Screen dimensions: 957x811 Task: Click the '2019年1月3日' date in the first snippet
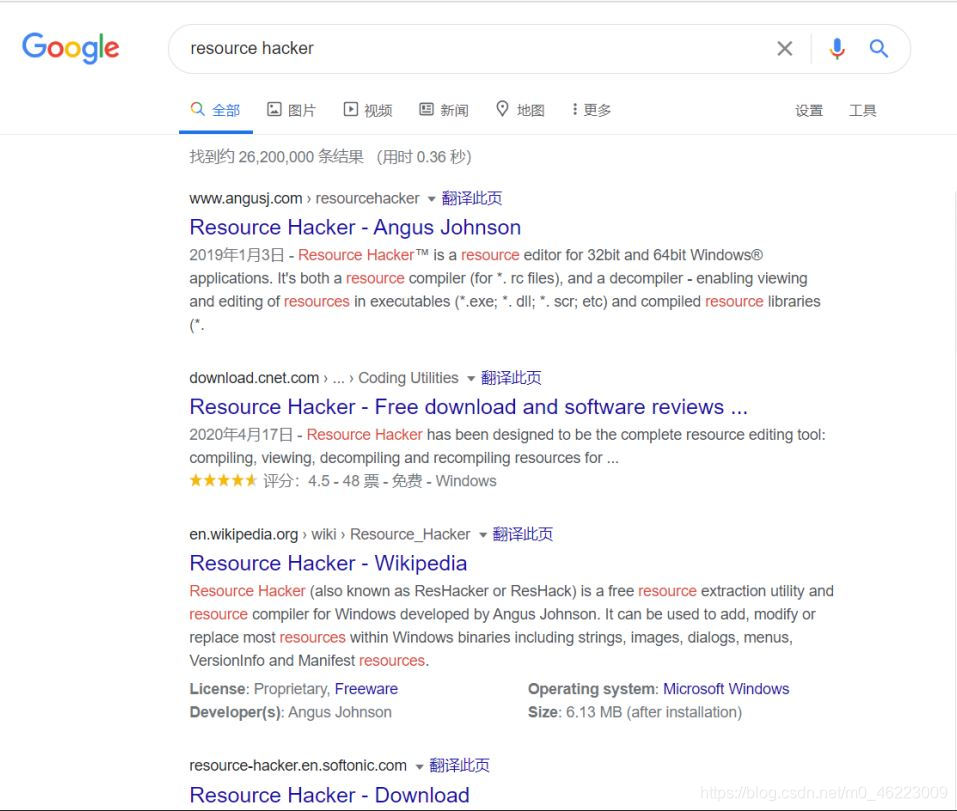237,254
